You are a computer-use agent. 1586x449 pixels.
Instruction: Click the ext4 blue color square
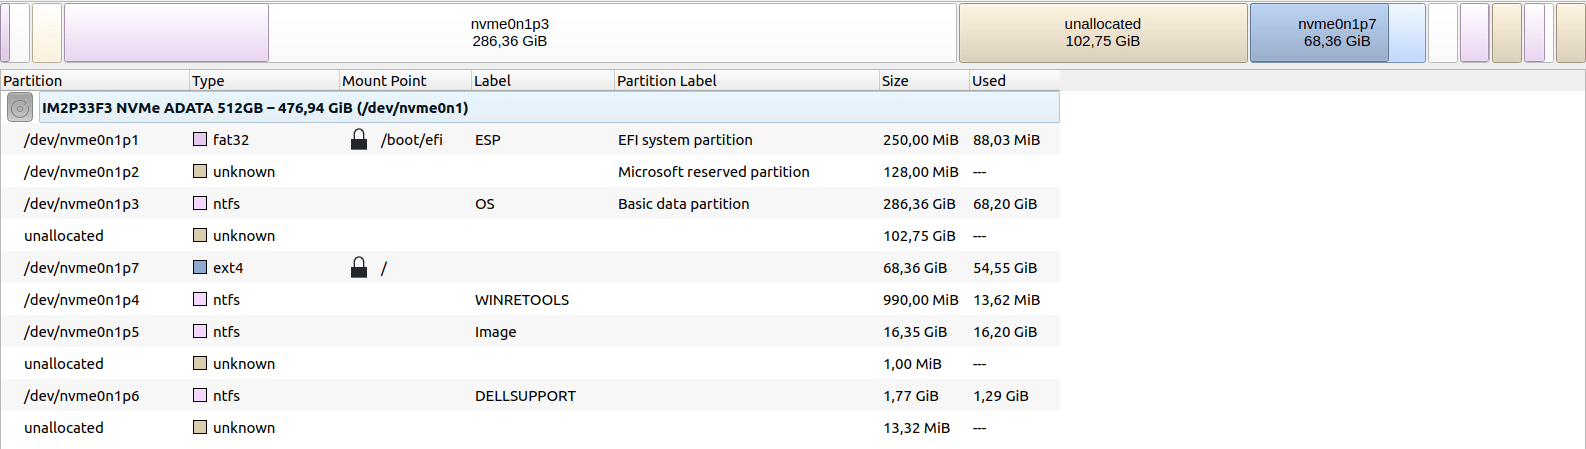pyautogui.click(x=200, y=268)
